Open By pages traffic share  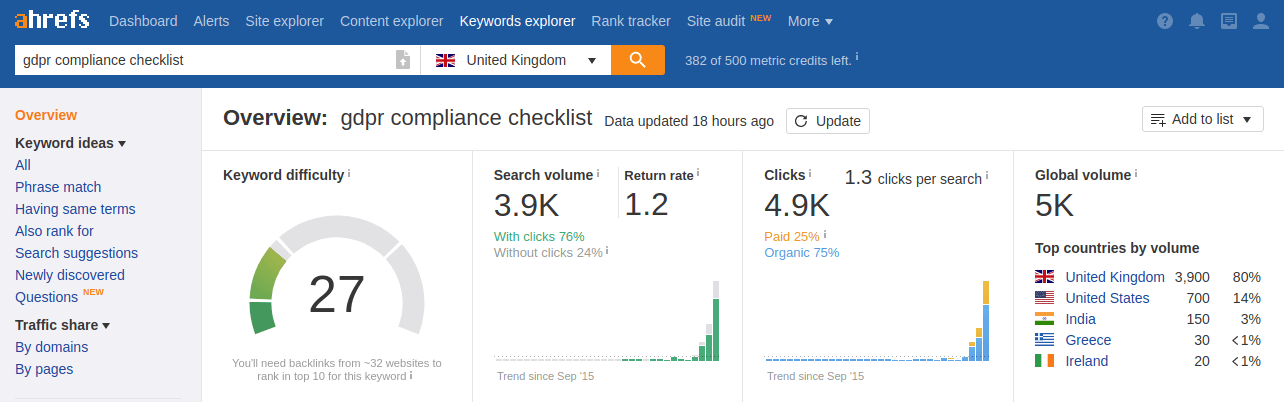[x=44, y=369]
